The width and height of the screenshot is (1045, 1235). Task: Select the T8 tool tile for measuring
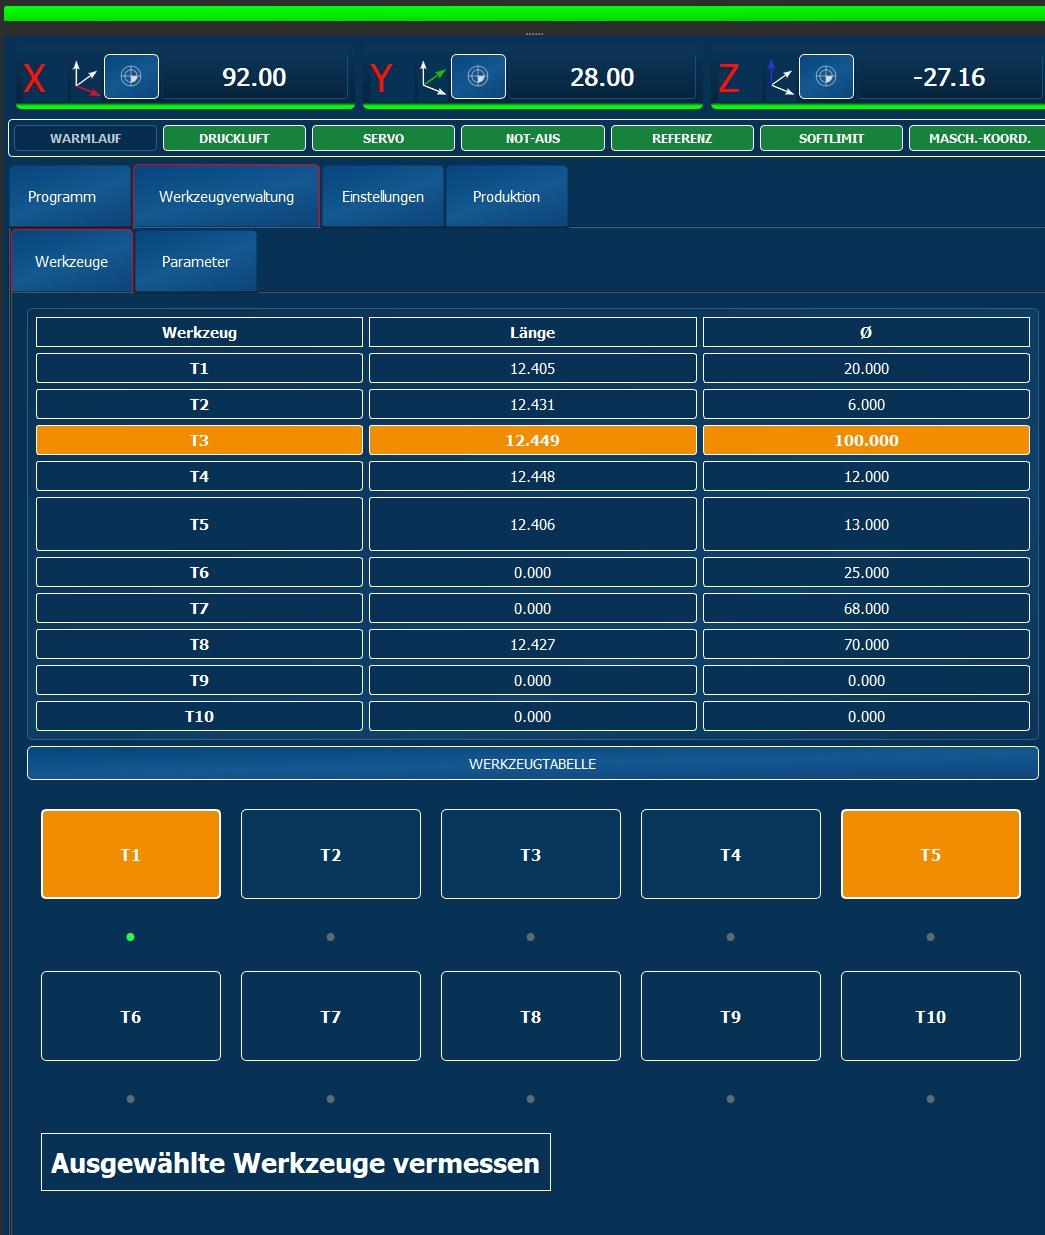tap(531, 1016)
